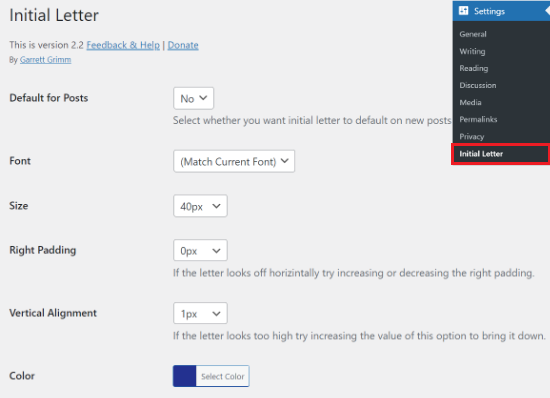Click the right padding help description text
Screen dimensions: 550x398
(354, 273)
